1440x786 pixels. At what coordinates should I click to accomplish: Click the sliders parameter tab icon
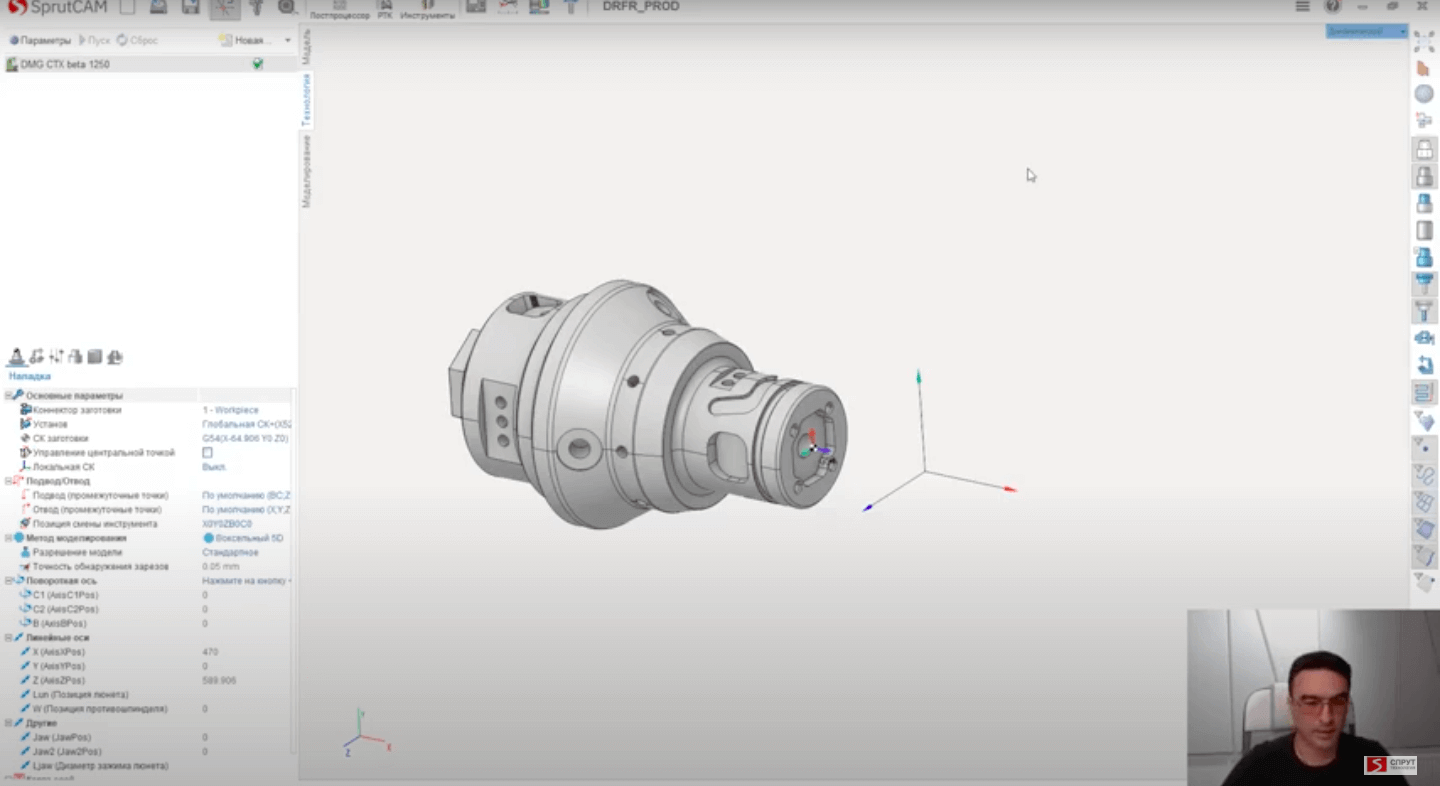(56, 357)
